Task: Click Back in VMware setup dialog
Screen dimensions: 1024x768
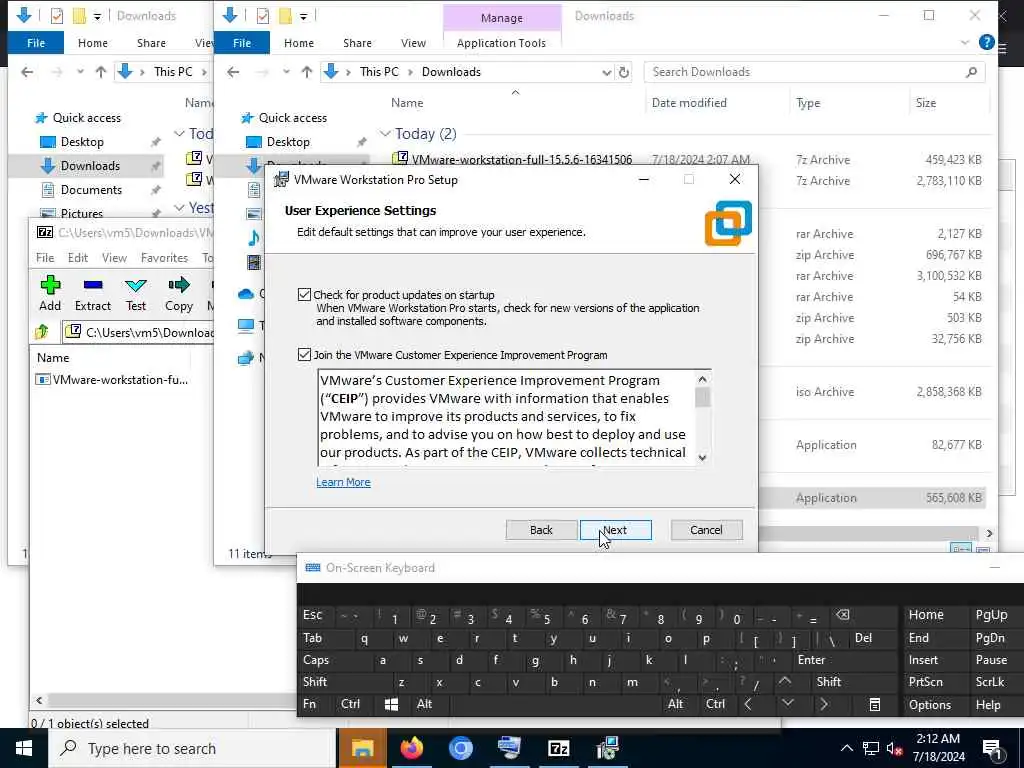Action: click(x=541, y=530)
